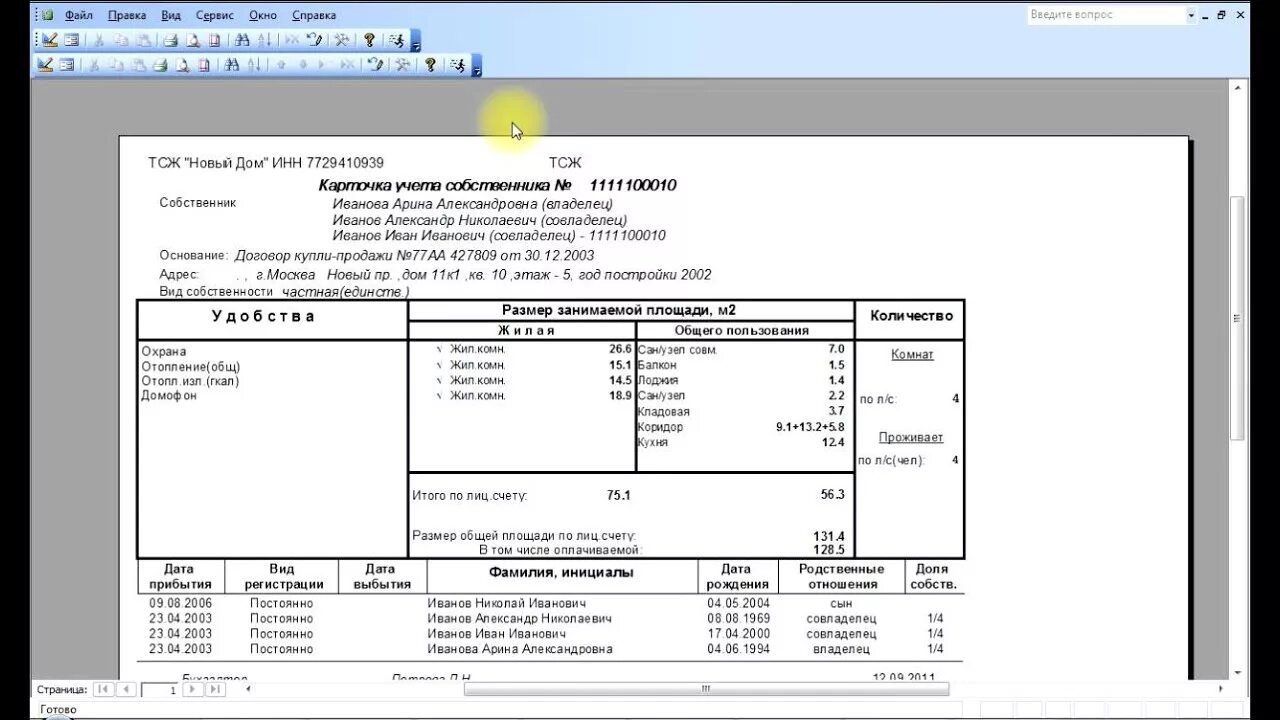Click the question mark help icon in lower toolbar
The image size is (1280, 720).
[430, 65]
